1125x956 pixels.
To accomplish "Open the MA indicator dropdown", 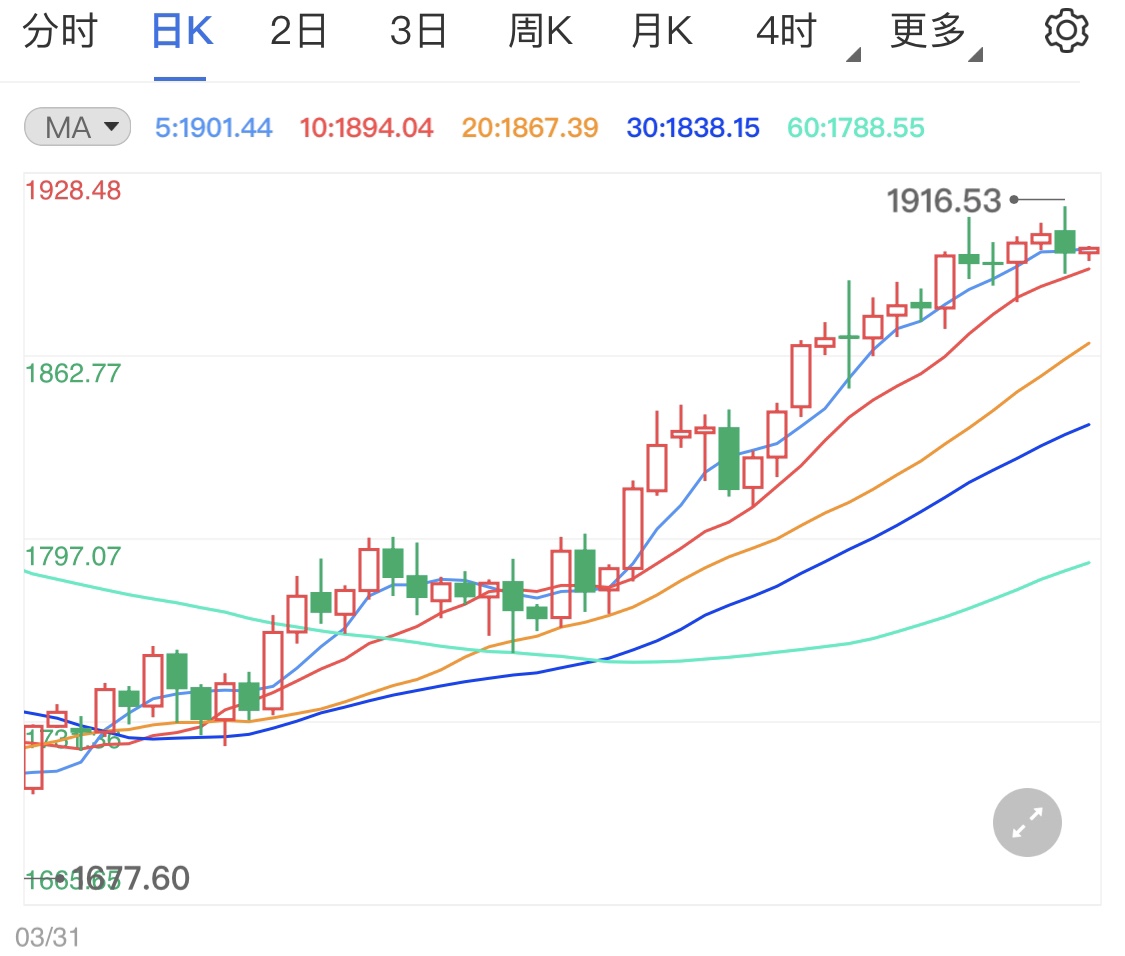I will 77,127.
